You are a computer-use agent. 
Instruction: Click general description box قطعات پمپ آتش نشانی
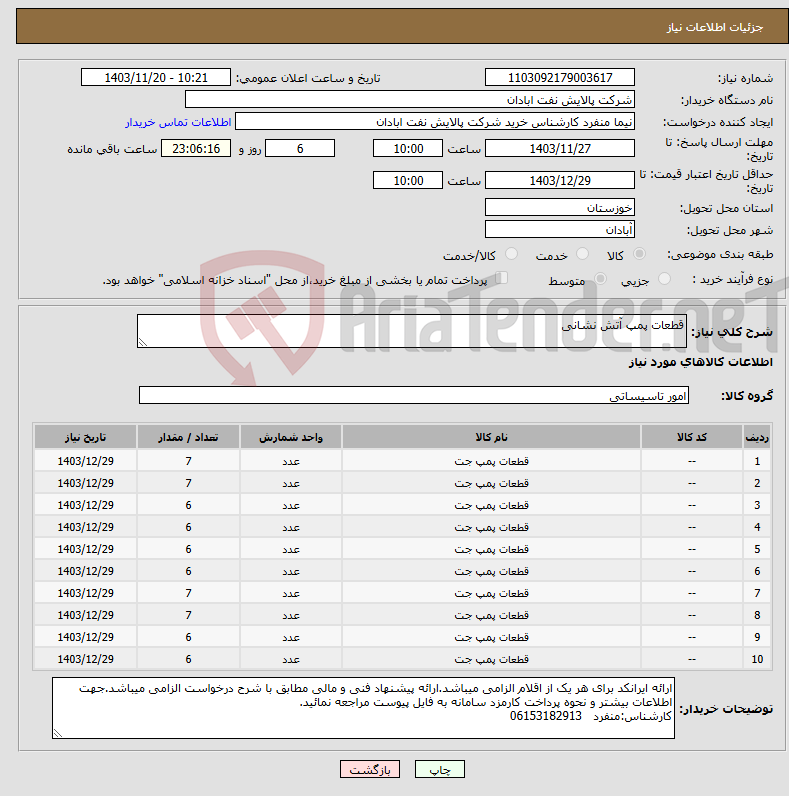[x=412, y=331]
